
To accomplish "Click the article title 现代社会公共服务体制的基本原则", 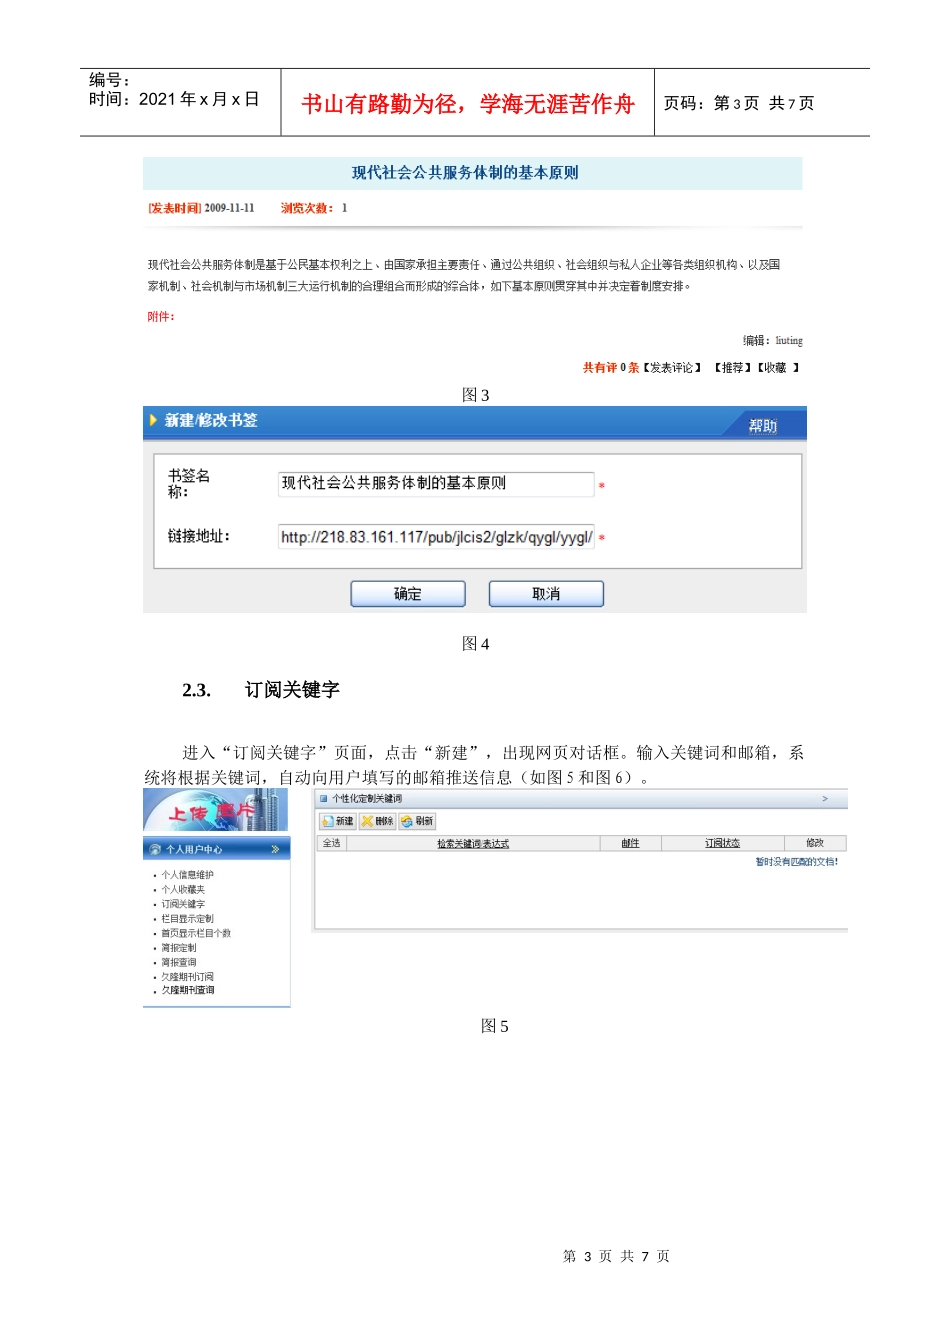I will 465,173.
